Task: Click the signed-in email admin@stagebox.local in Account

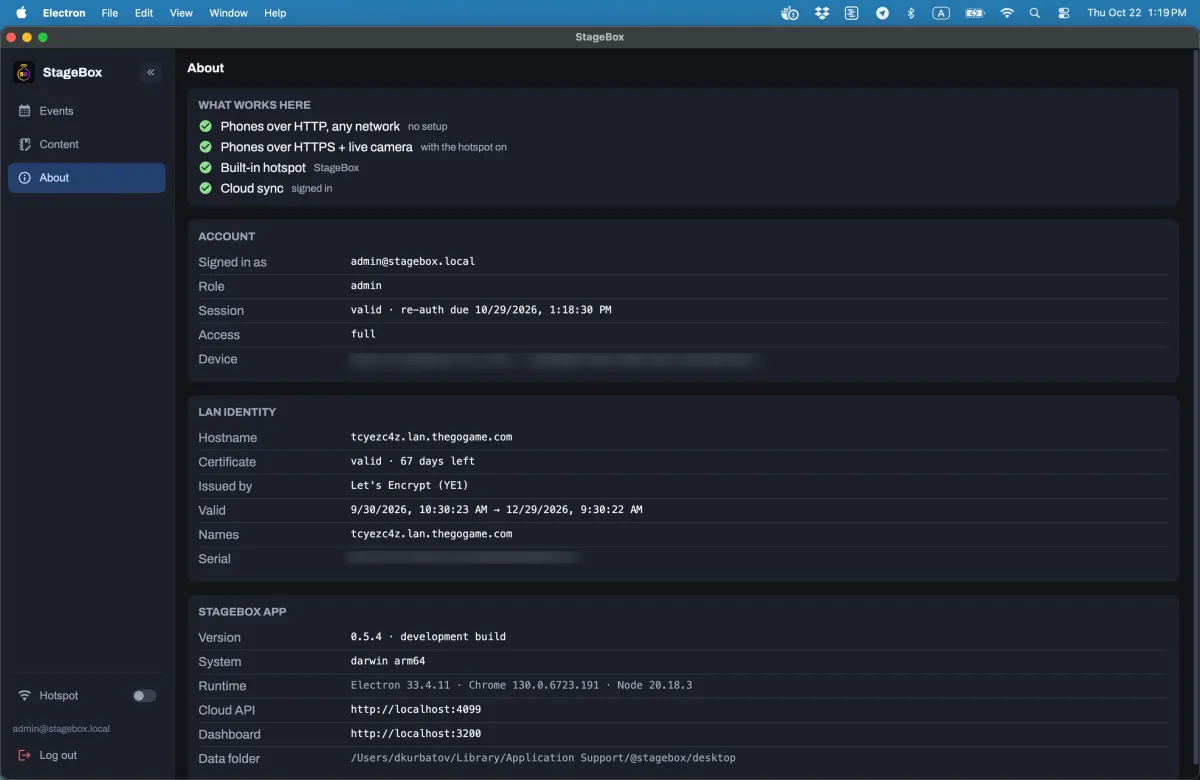Action: (413, 262)
